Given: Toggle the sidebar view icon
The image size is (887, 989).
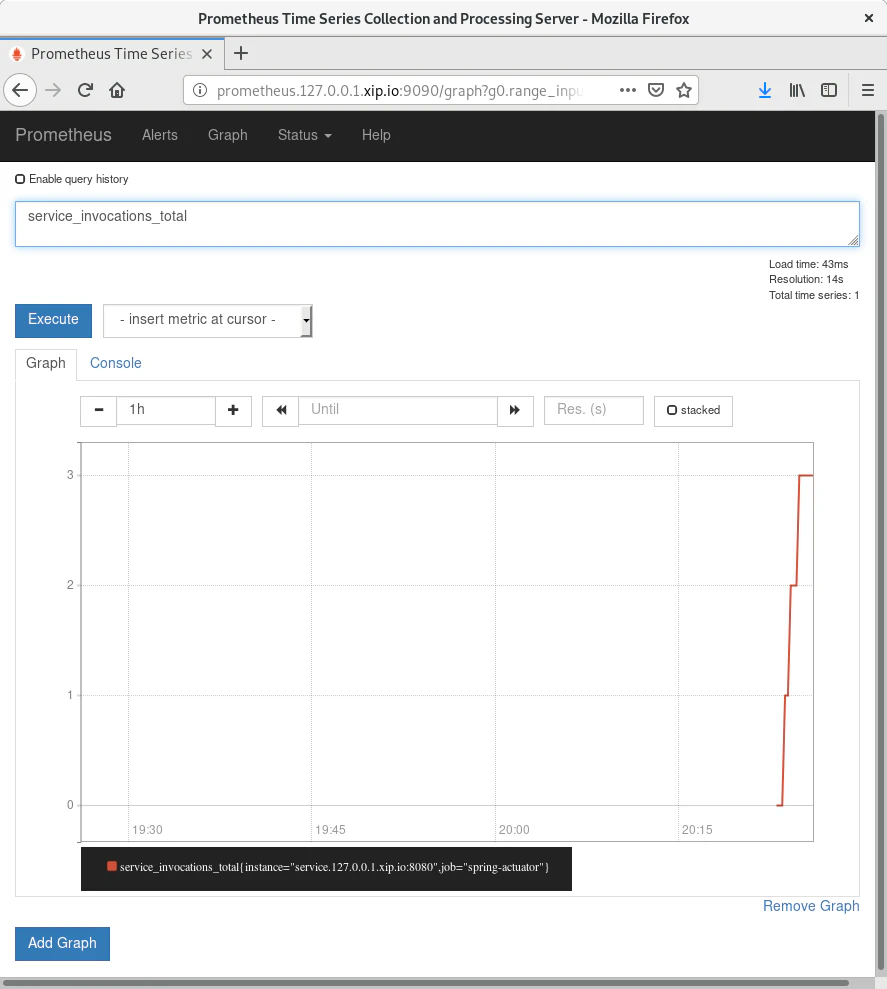Looking at the screenshot, I should (829, 90).
